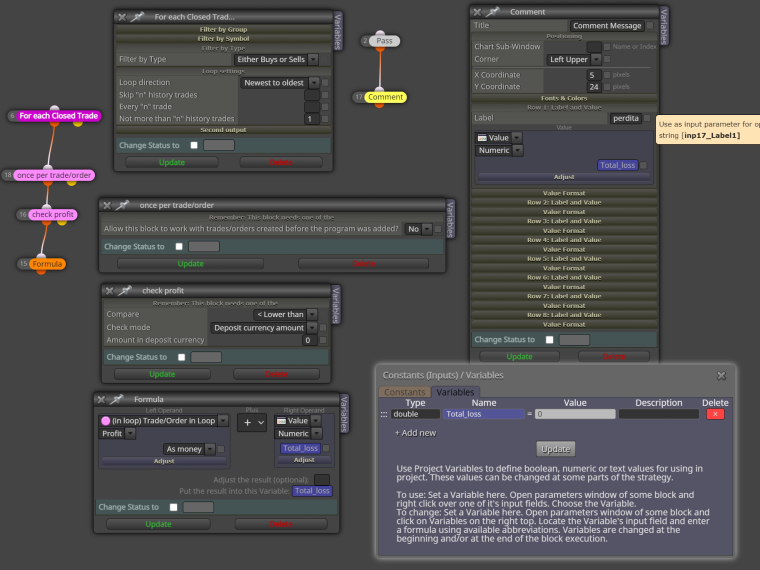
Task: Select the For each Closed Trade node
Action: 58,116
